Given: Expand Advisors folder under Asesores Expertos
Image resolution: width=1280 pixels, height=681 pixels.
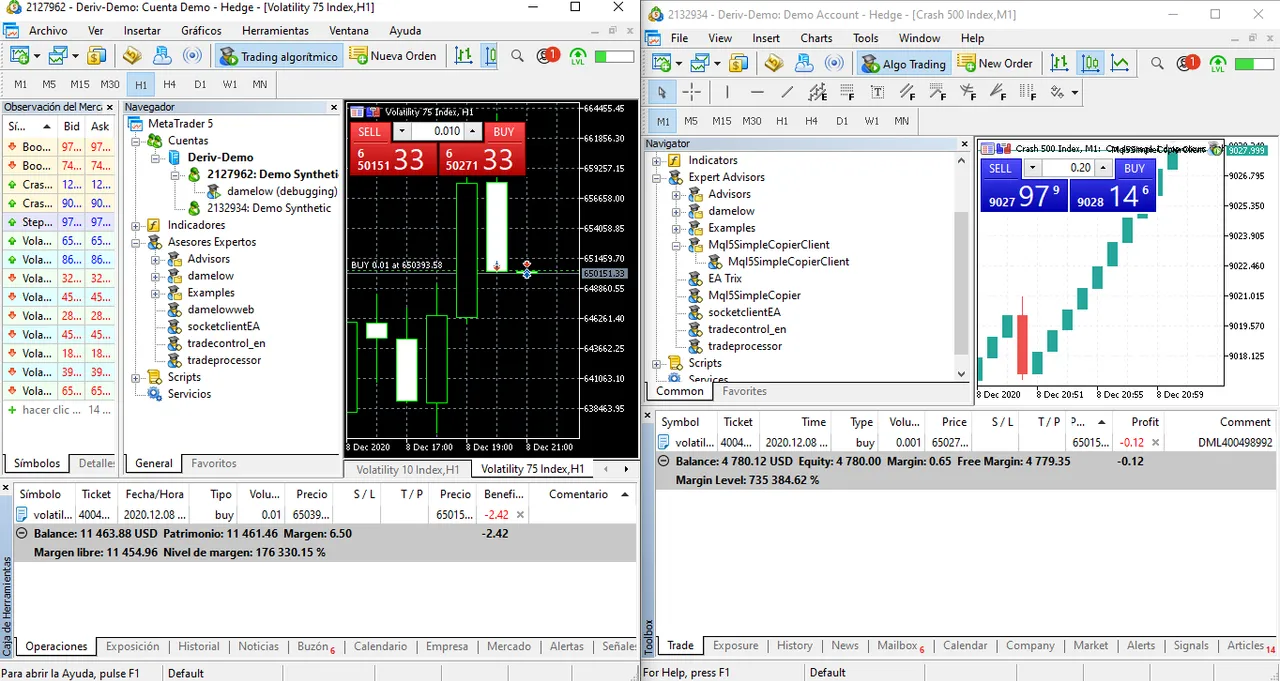Looking at the screenshot, I should (x=156, y=259).
